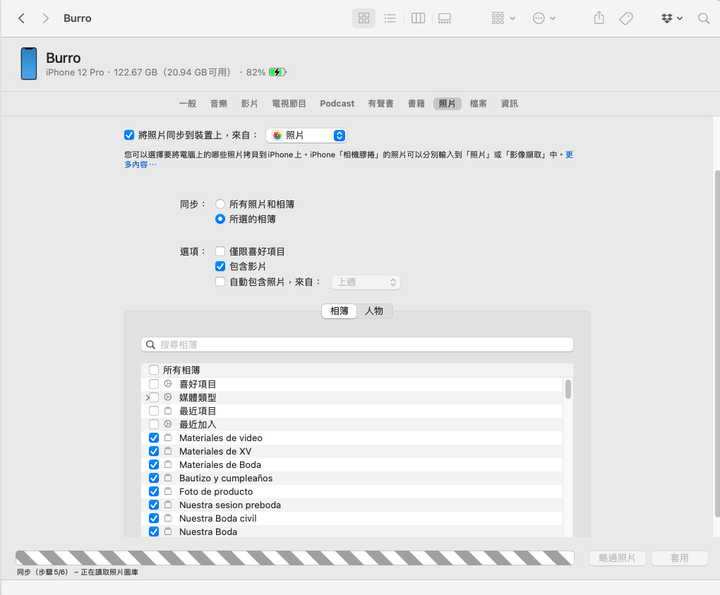Click the sync status text 正在讀取照片圖庫
Viewport: 720px width, 595px height.
tap(109, 572)
